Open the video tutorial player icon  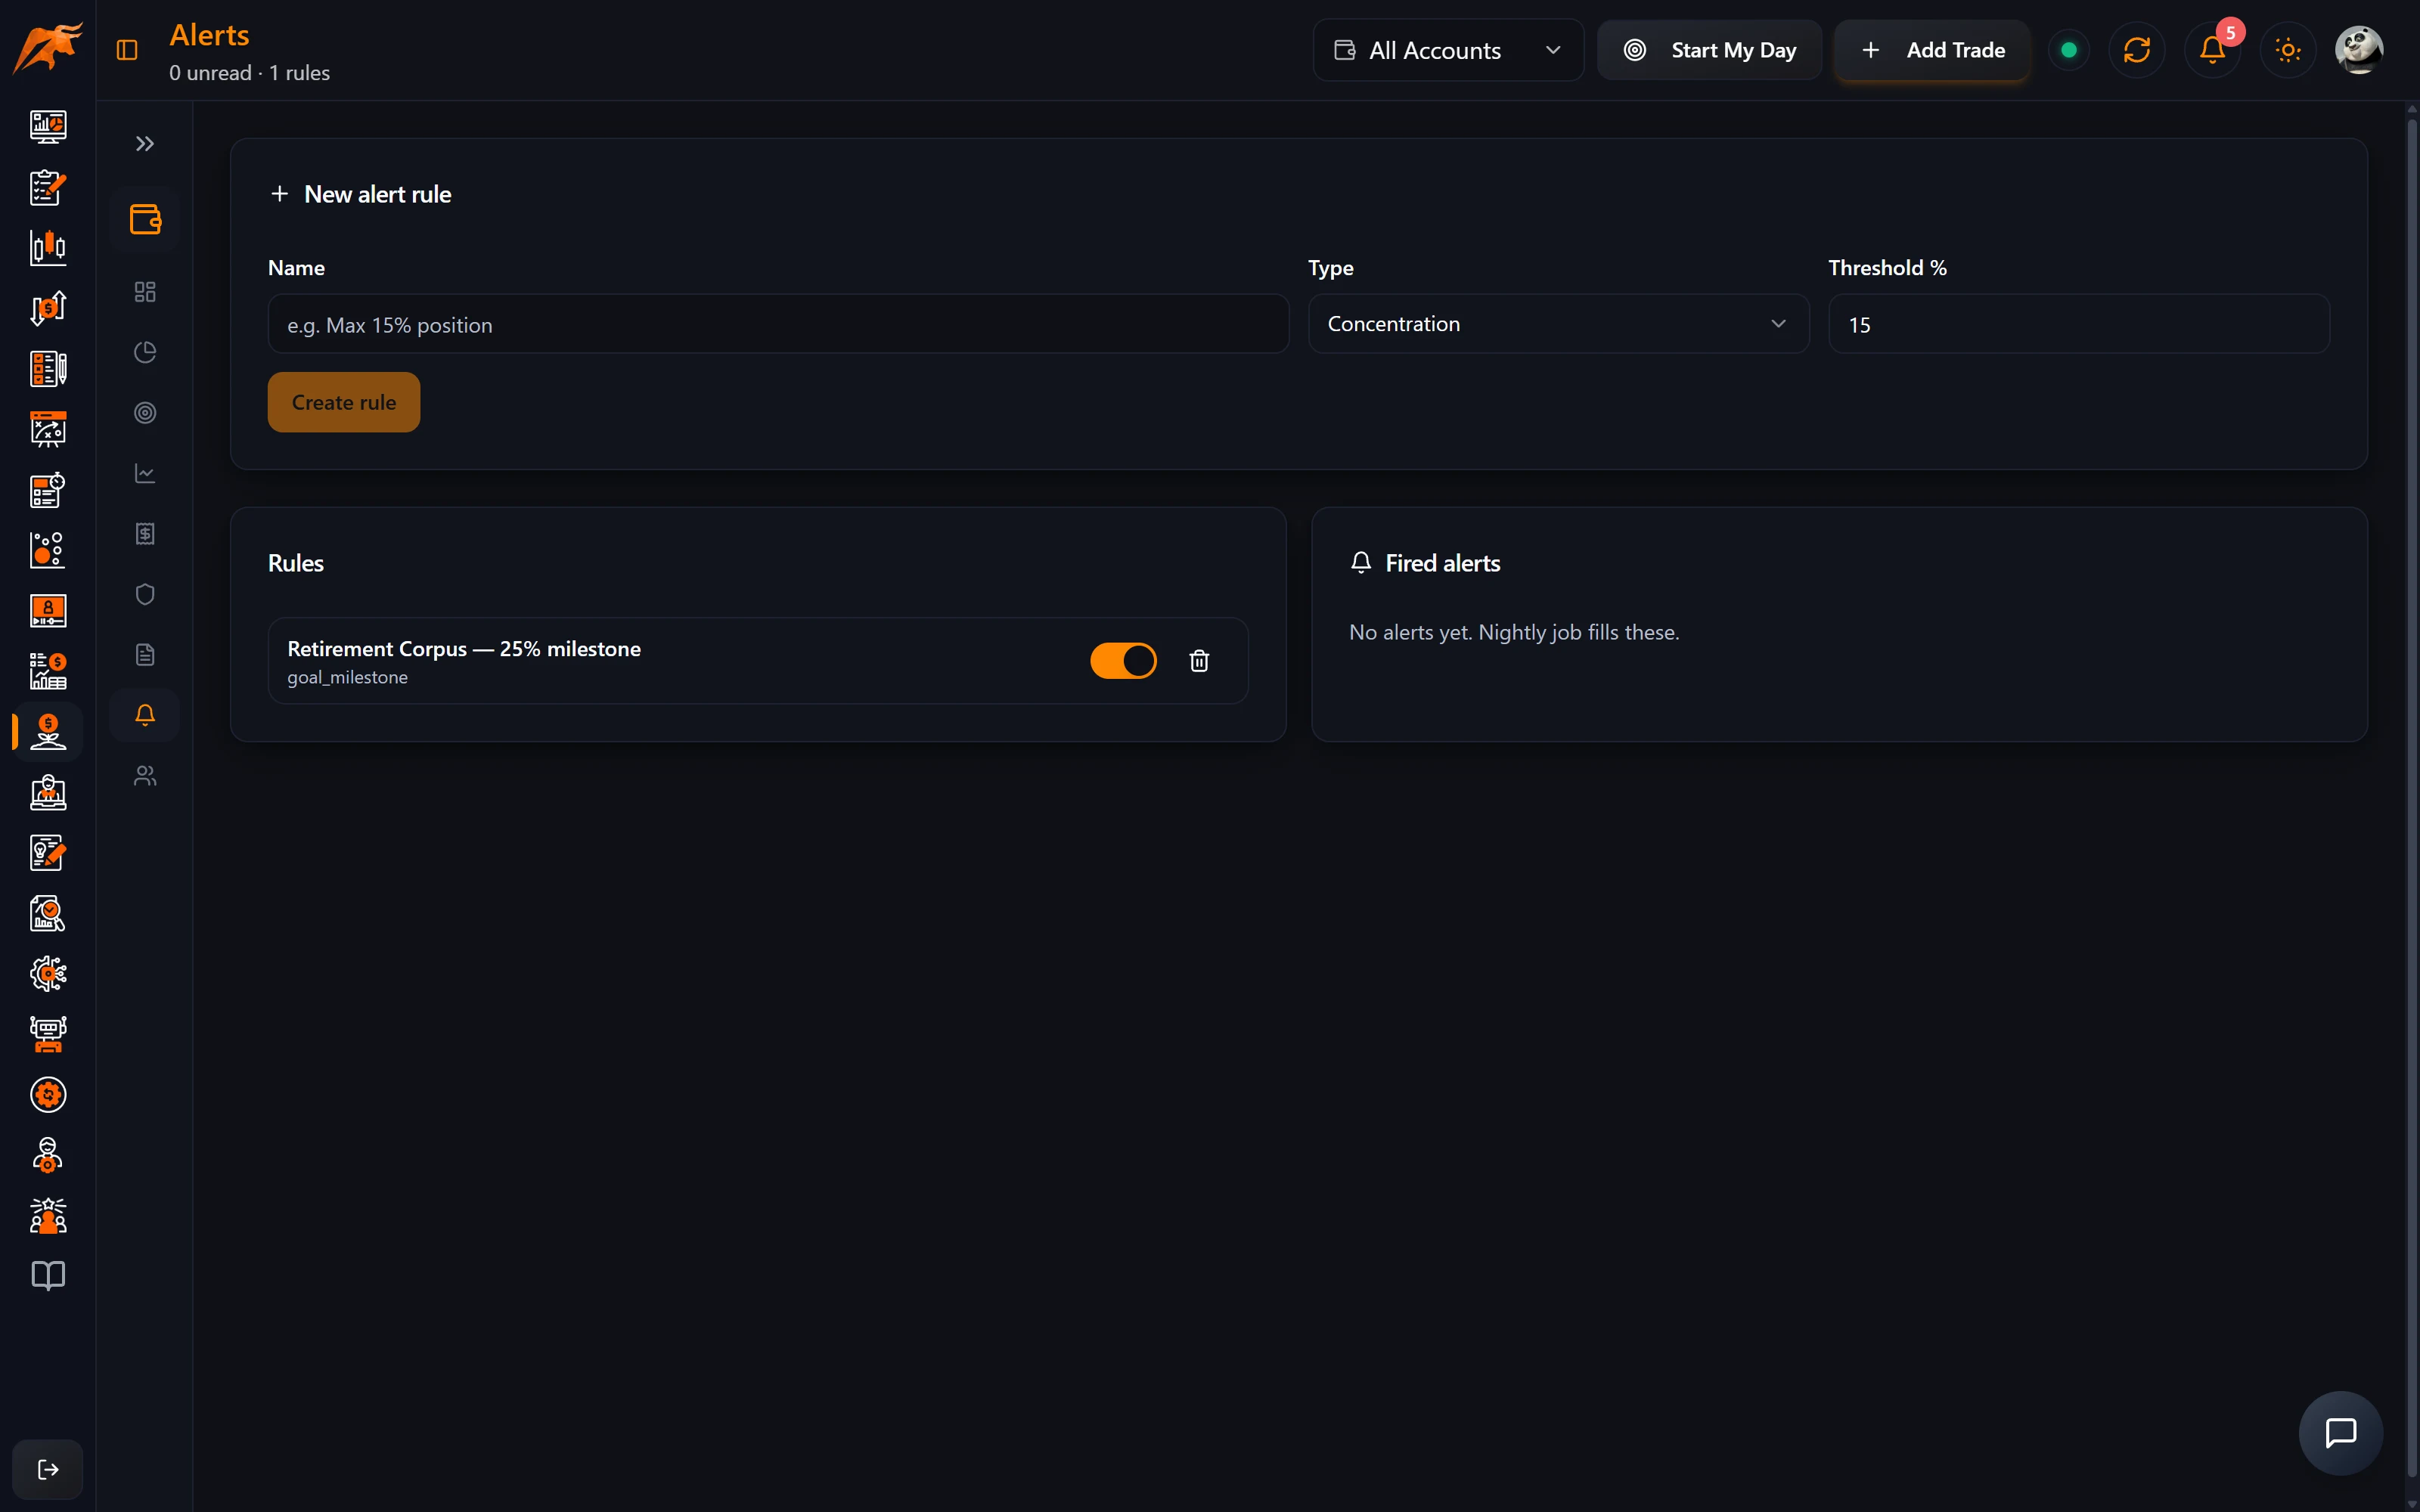click(x=48, y=611)
